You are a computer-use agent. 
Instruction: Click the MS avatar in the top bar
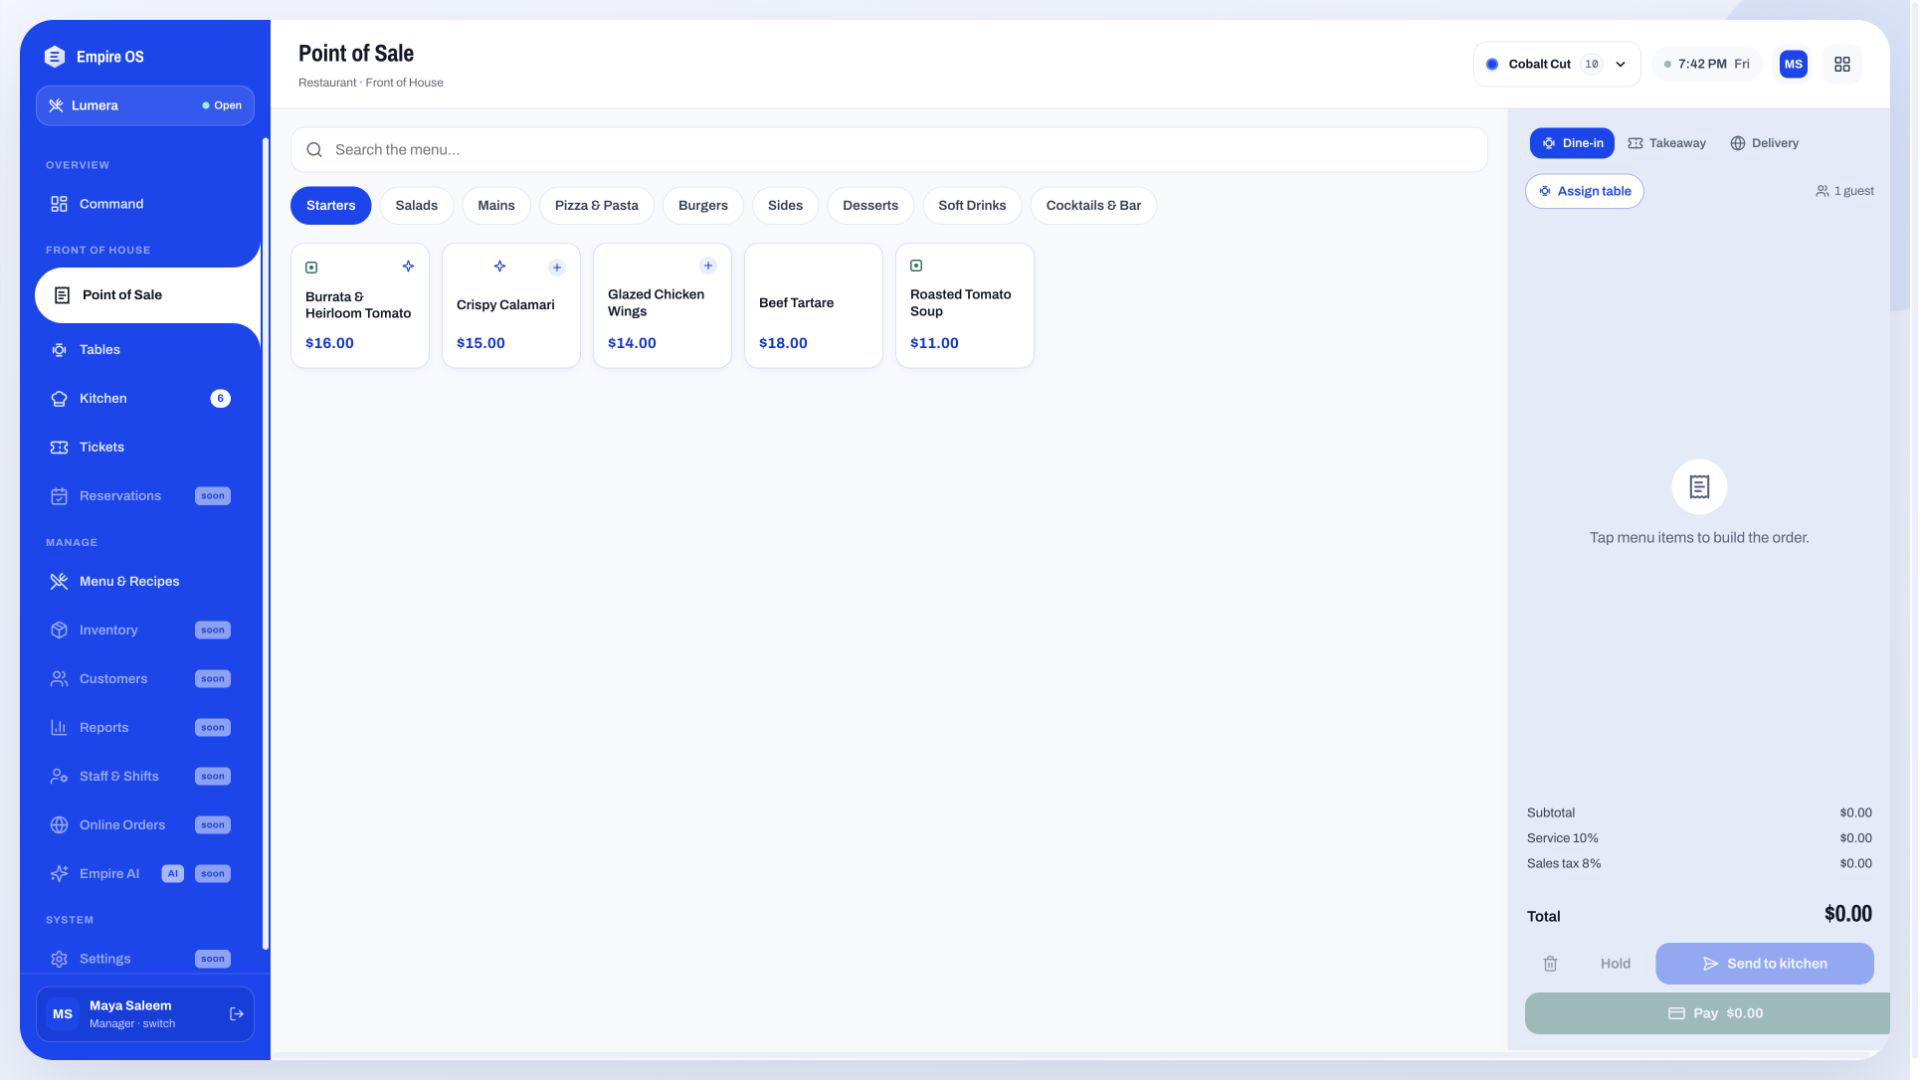[x=1793, y=64]
